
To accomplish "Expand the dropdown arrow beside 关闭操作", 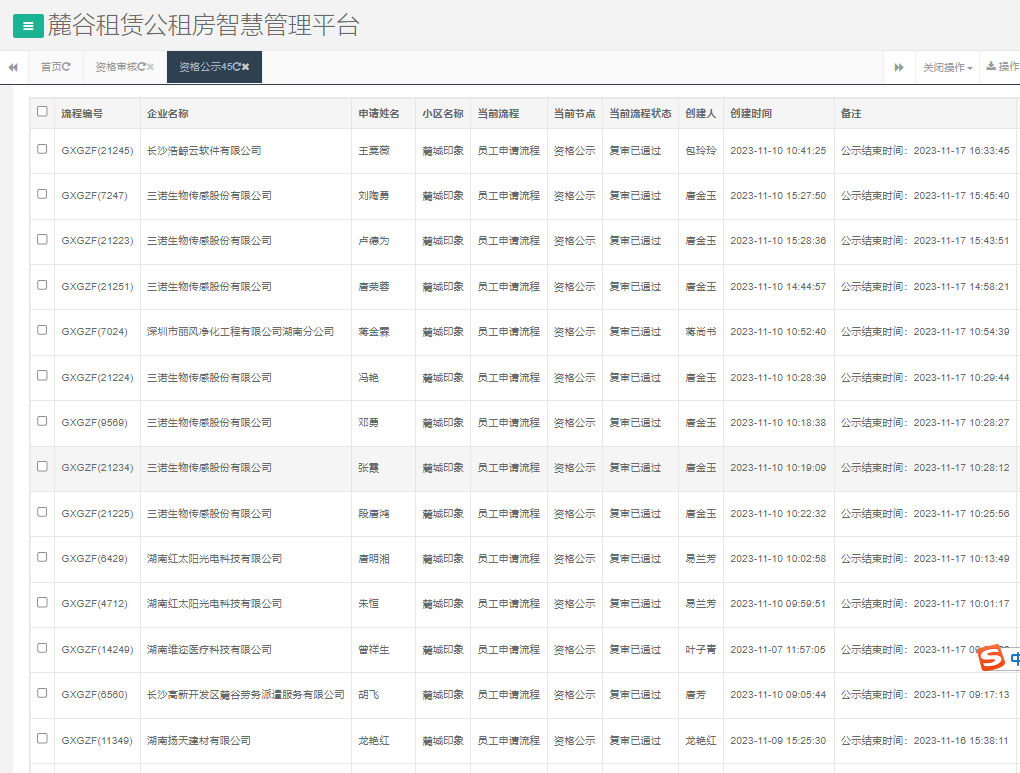I will click(x=969, y=68).
